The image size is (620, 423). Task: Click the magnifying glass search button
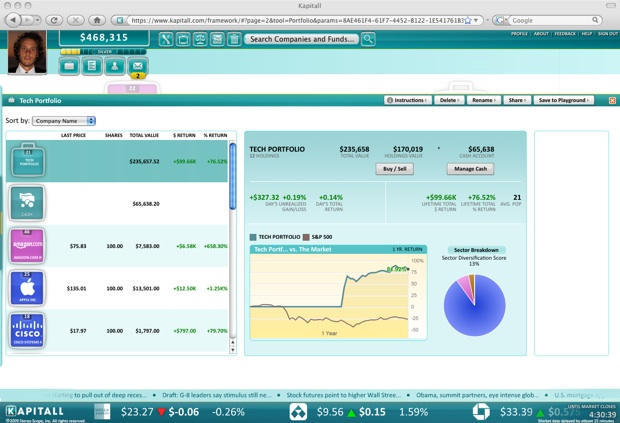(x=368, y=39)
